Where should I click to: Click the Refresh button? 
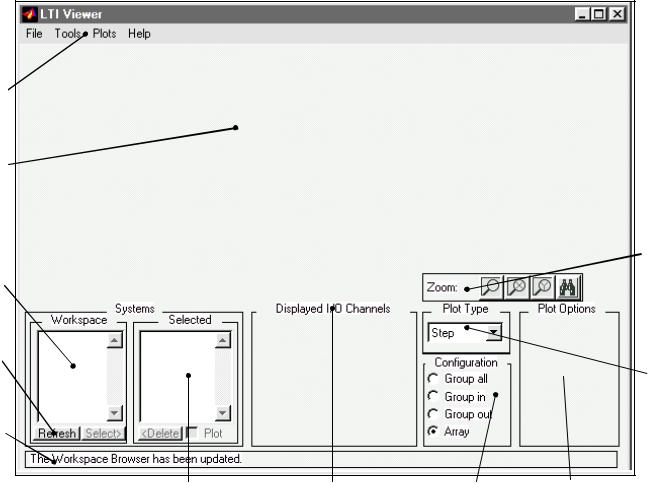click(x=57, y=433)
